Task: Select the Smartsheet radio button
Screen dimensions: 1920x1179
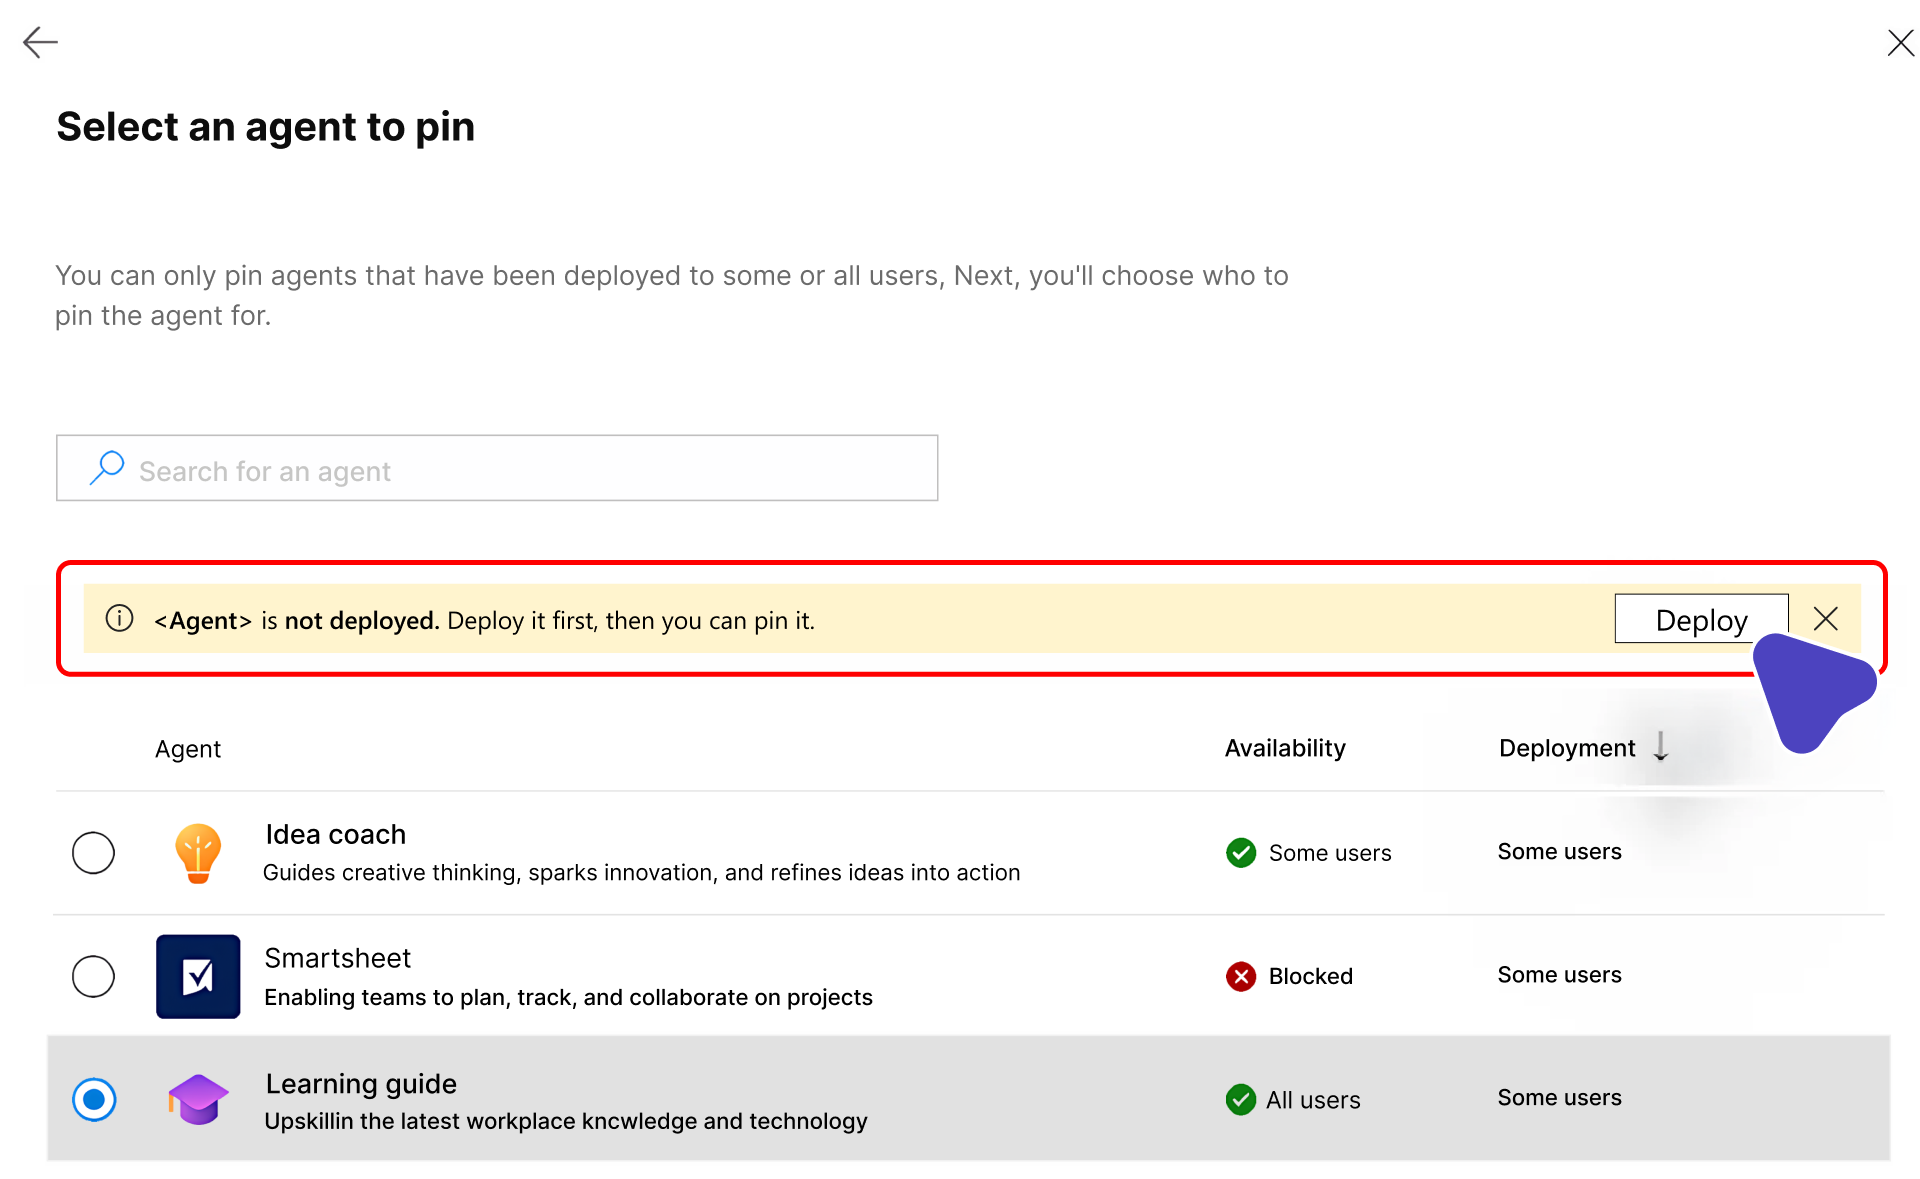Action: [93, 976]
